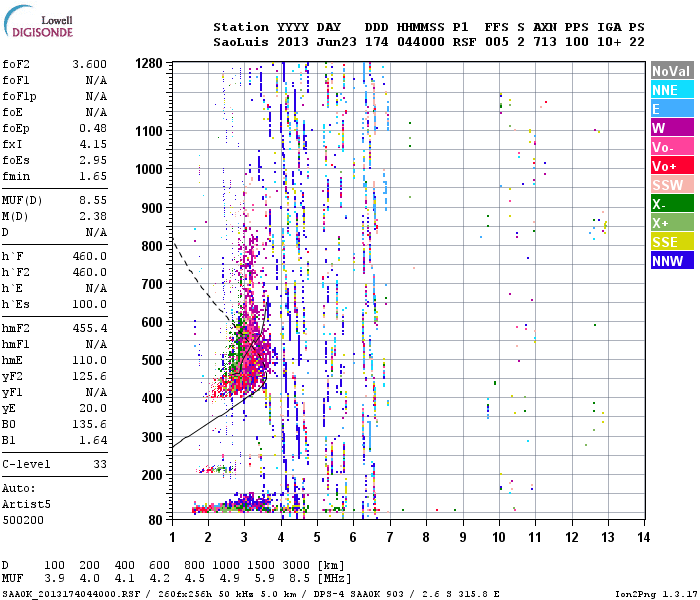Select the NoVal legend swatch
The width and height of the screenshot is (700, 600).
point(672,71)
